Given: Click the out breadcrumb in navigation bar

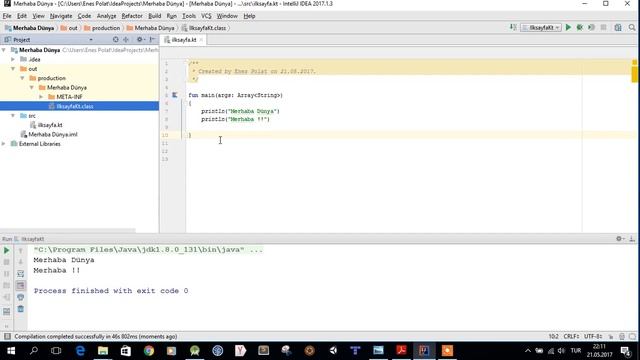Looking at the screenshot, I should pyautogui.click(x=69, y=28).
